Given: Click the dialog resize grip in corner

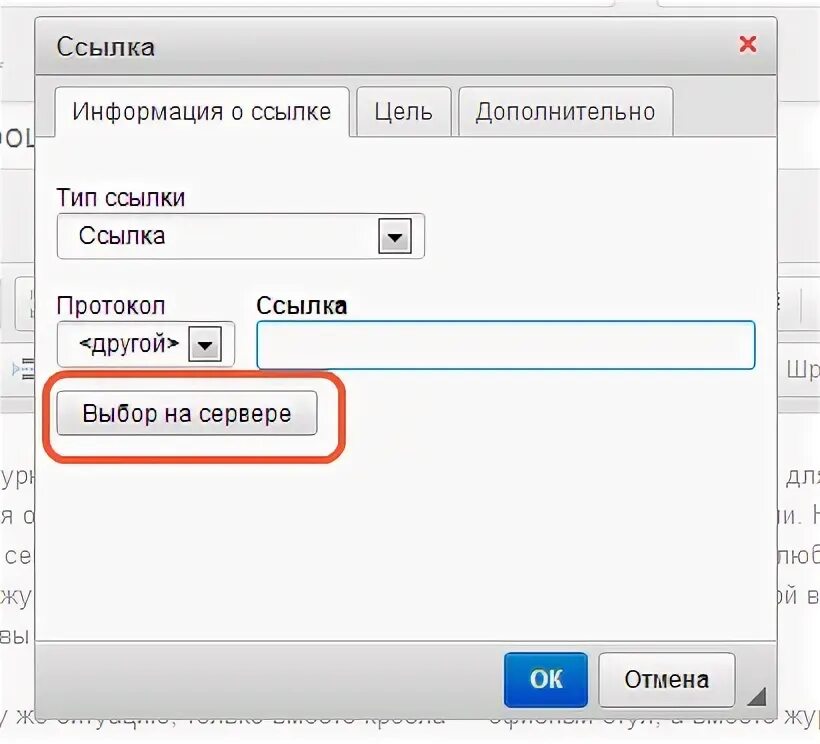Looking at the screenshot, I should [x=757, y=696].
